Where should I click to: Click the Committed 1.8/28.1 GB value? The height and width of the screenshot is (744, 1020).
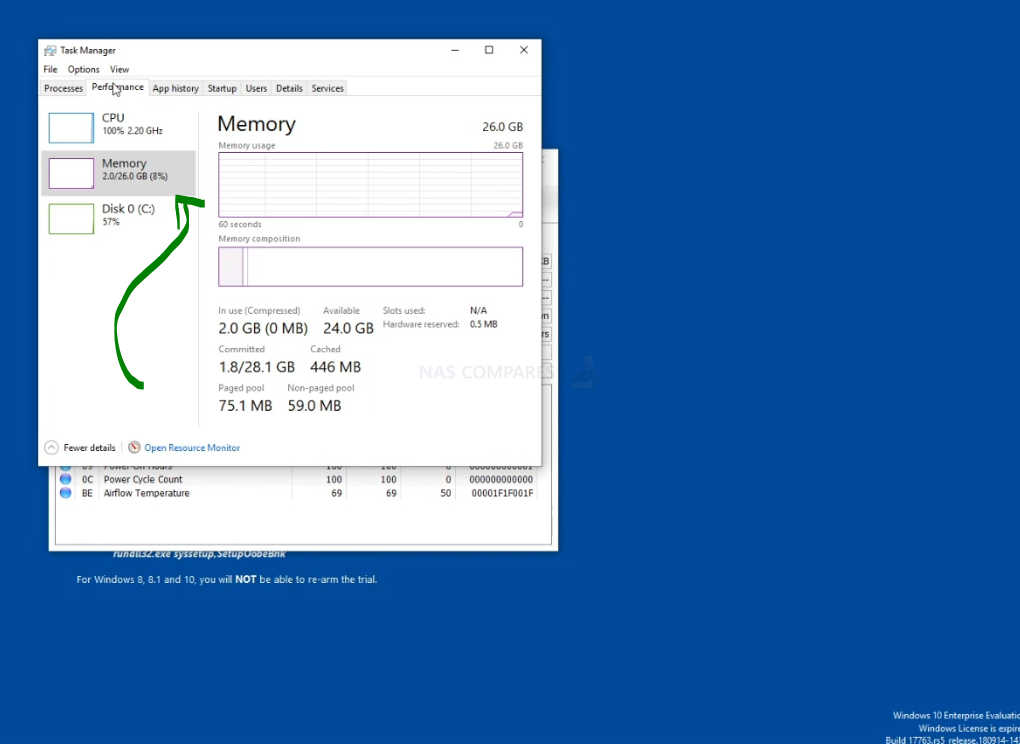click(x=256, y=367)
